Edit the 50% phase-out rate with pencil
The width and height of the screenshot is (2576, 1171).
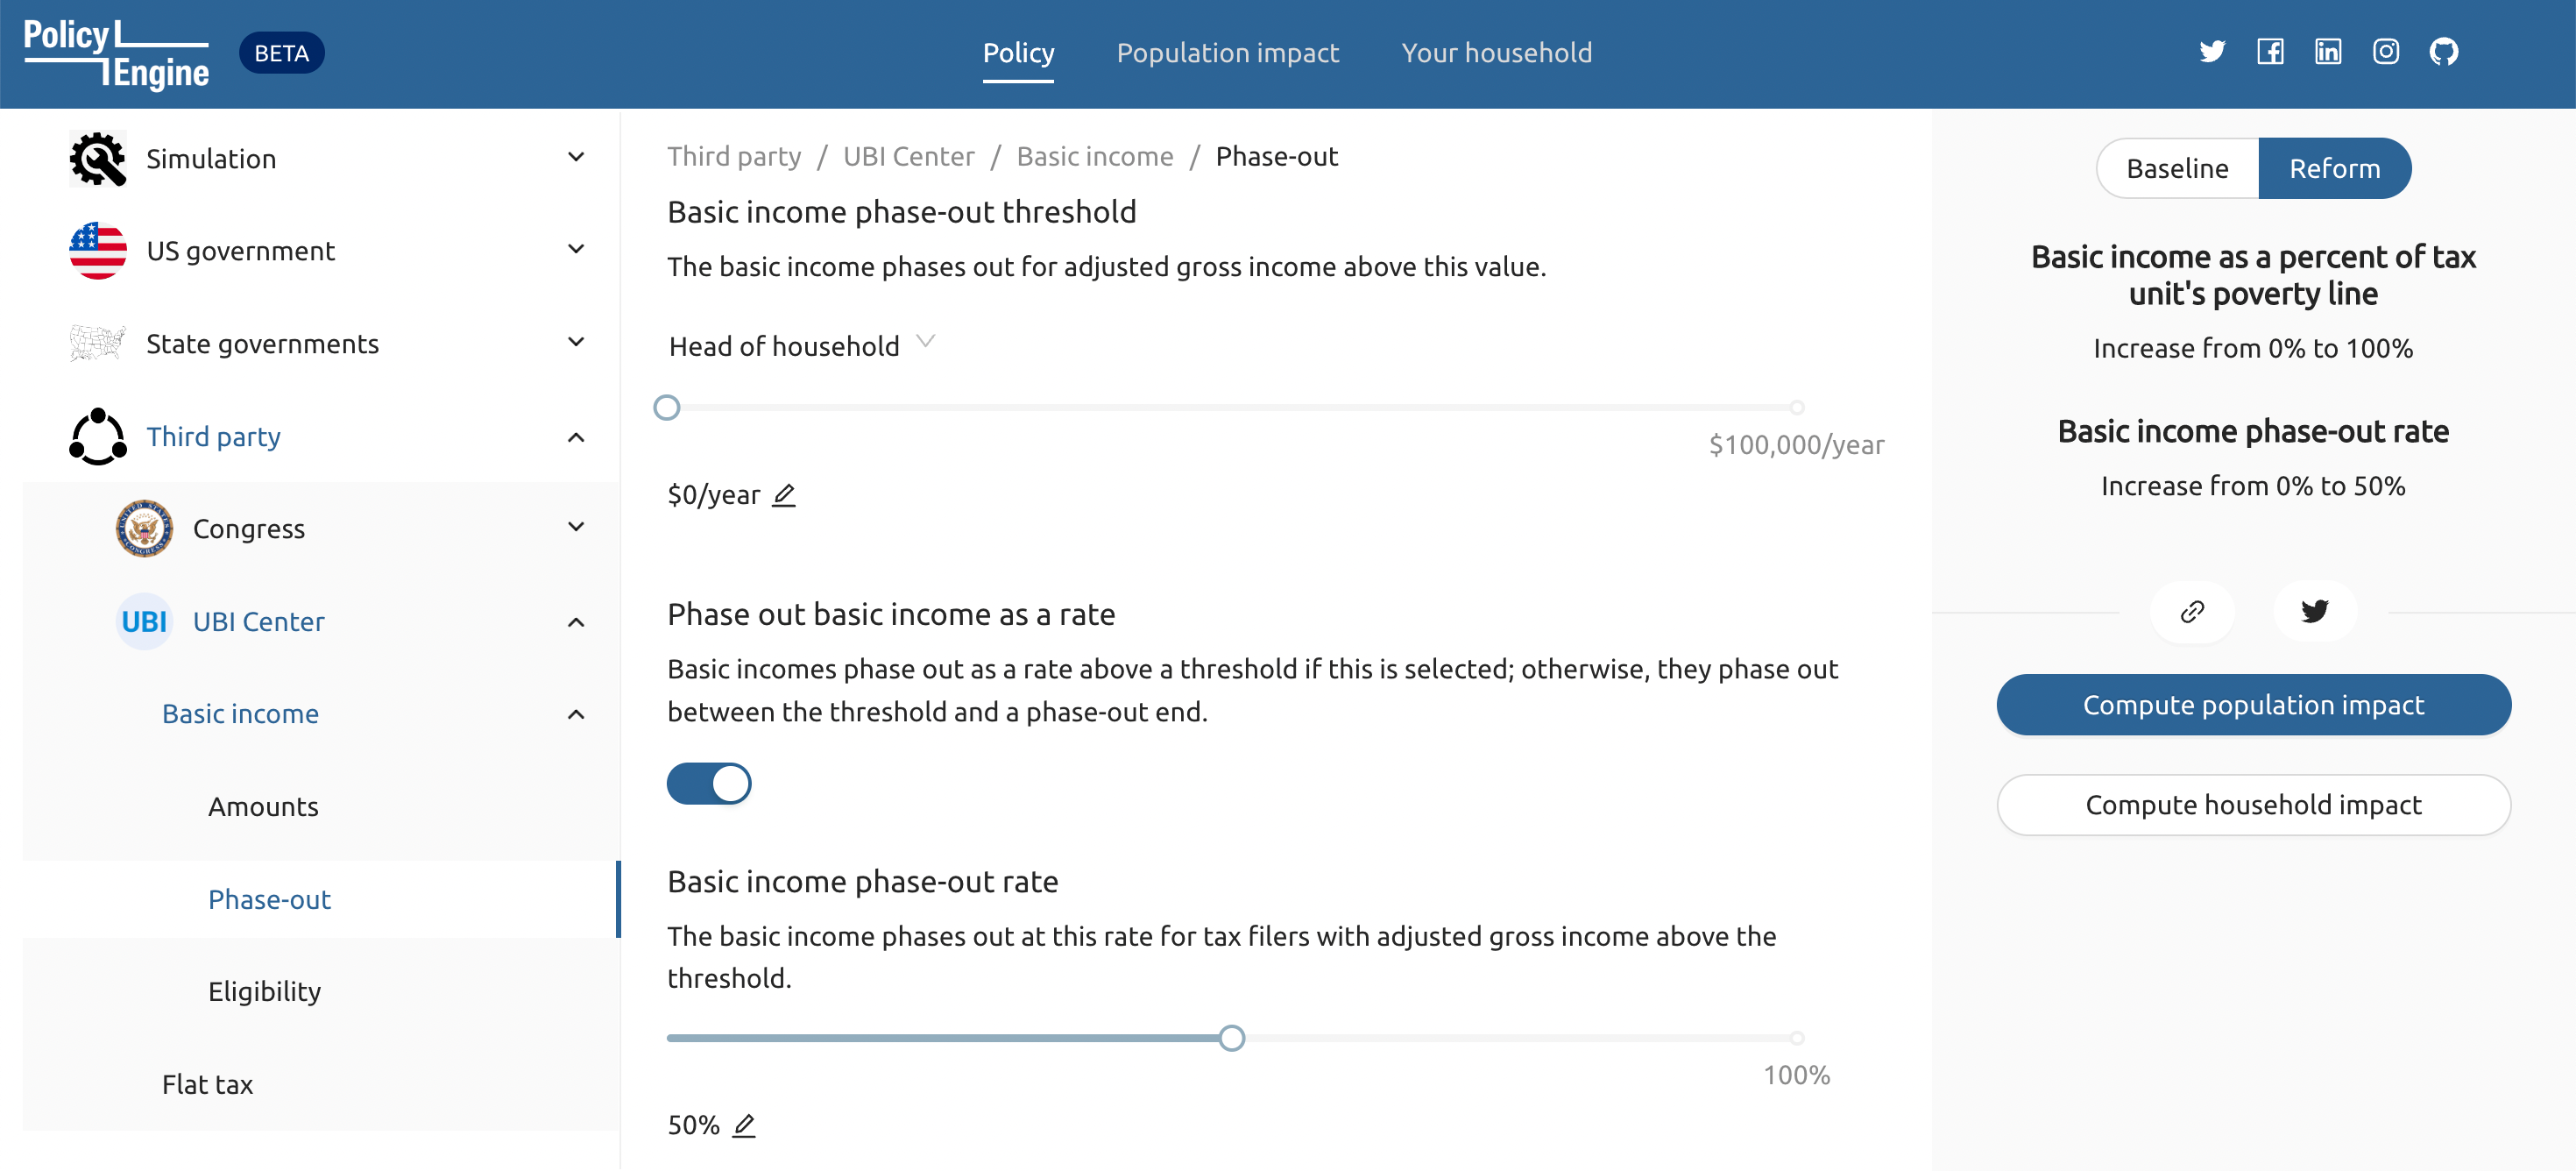744,1125
